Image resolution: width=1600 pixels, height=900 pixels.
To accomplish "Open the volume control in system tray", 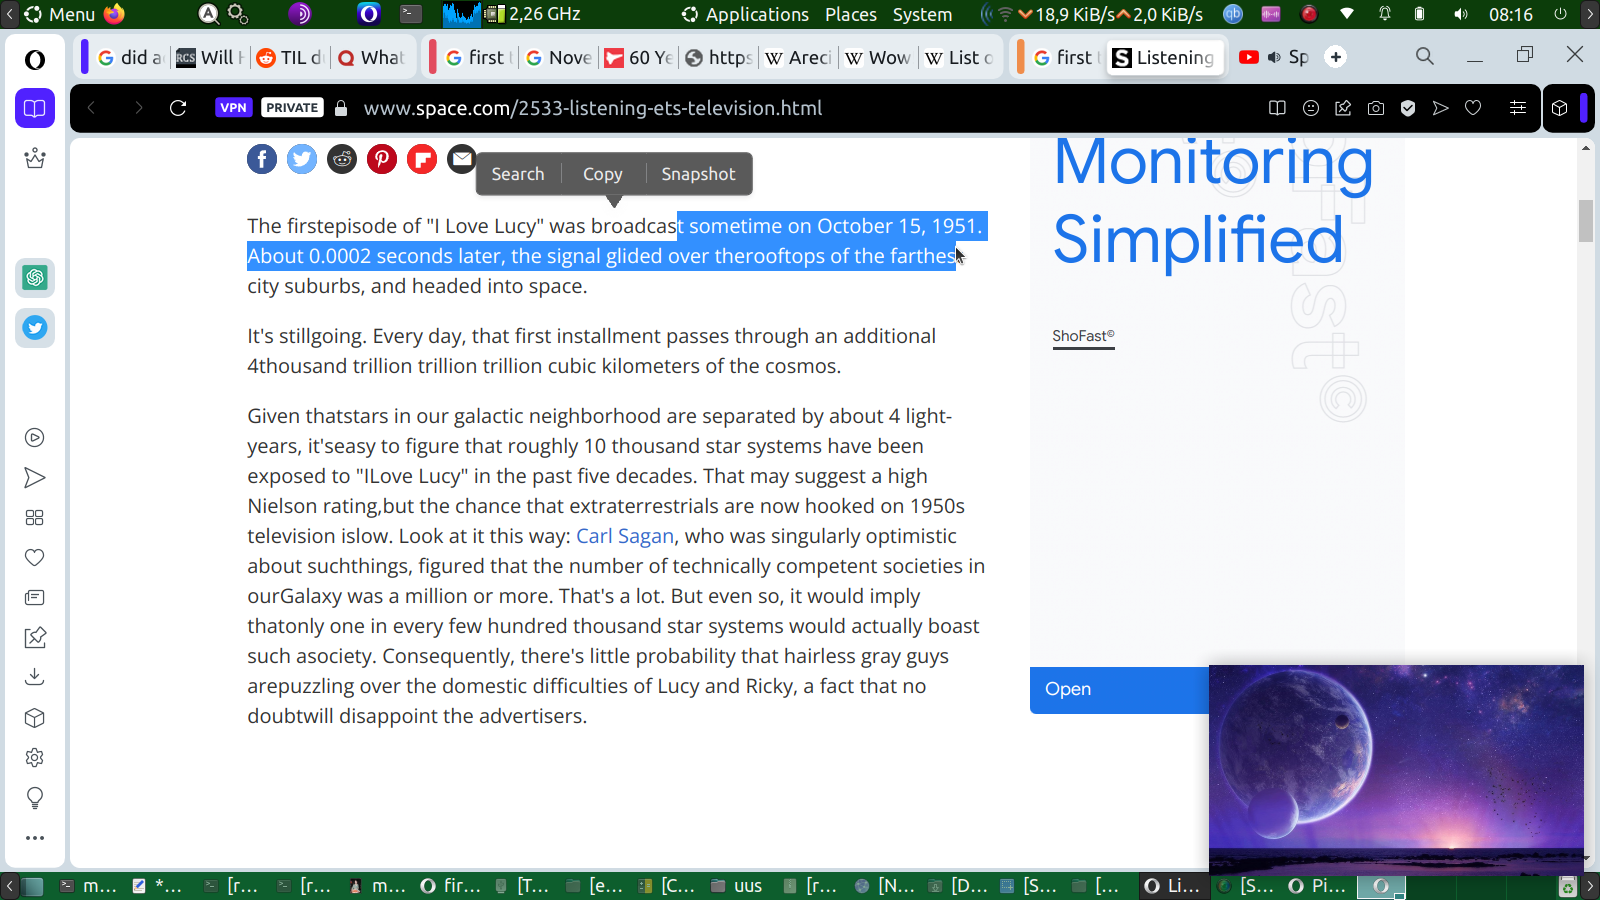I will point(1461,14).
